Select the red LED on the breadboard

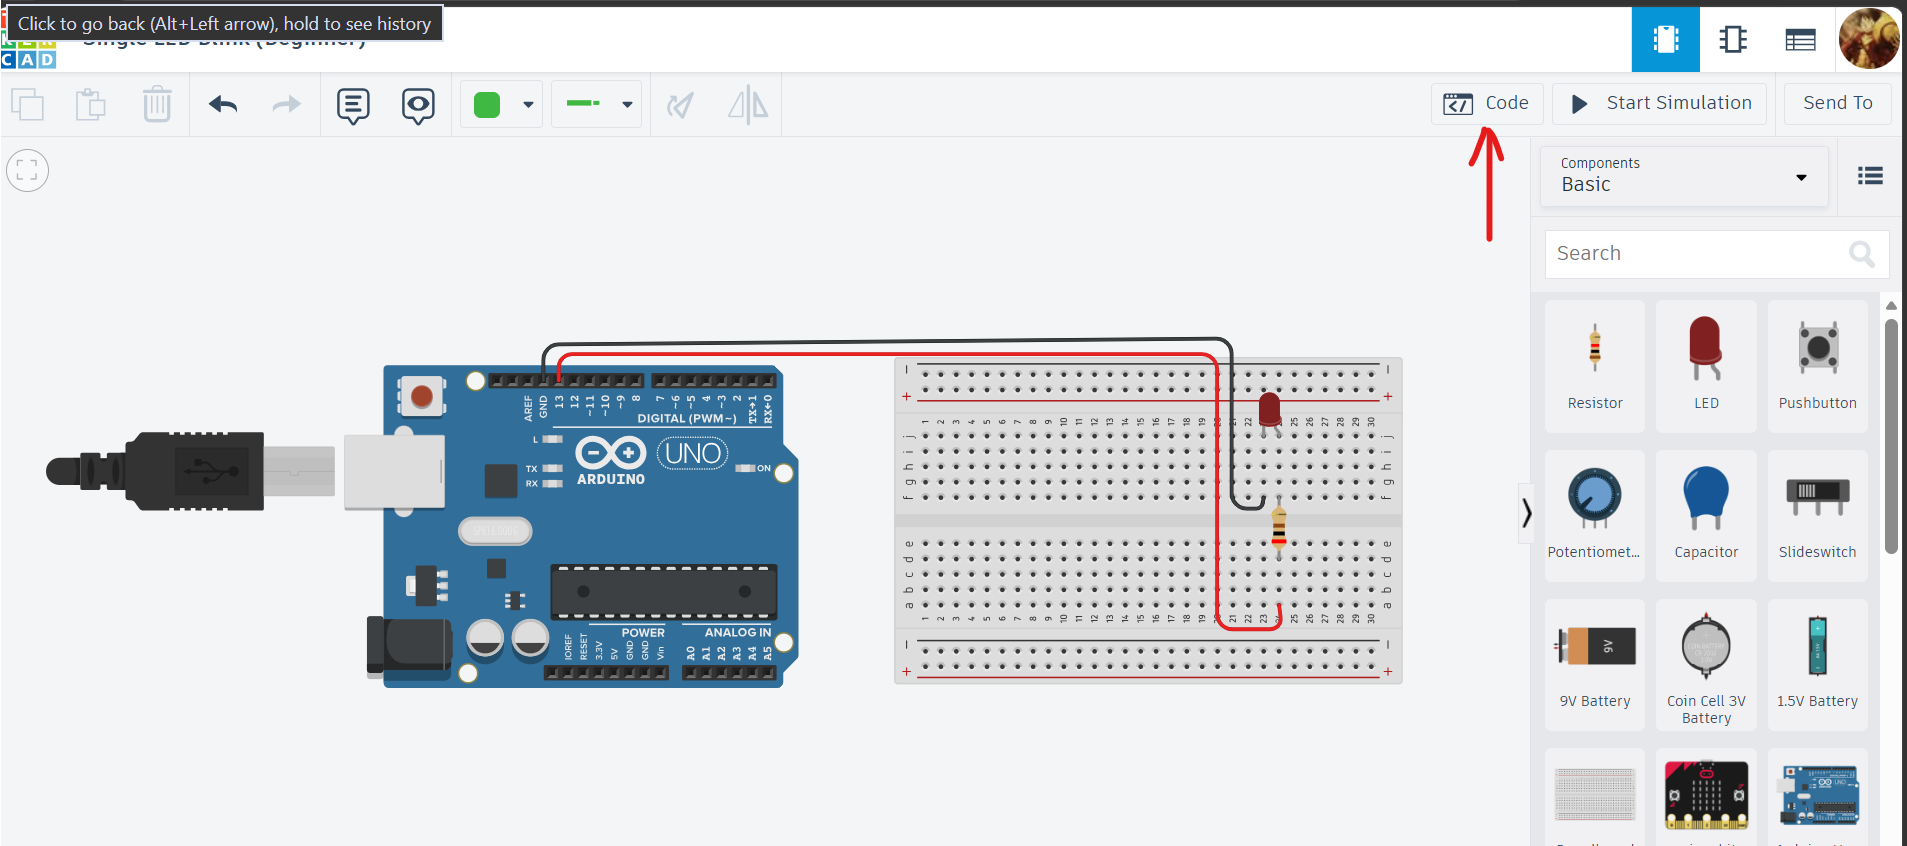pyautogui.click(x=1270, y=412)
